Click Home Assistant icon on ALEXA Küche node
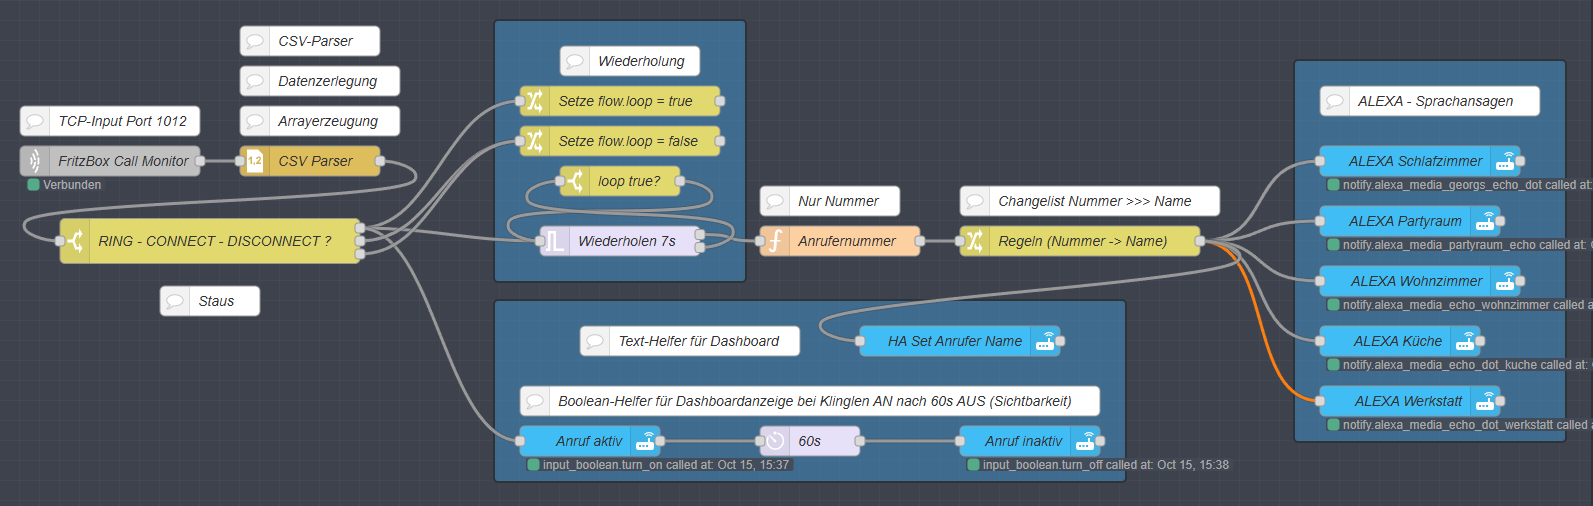 (1465, 341)
